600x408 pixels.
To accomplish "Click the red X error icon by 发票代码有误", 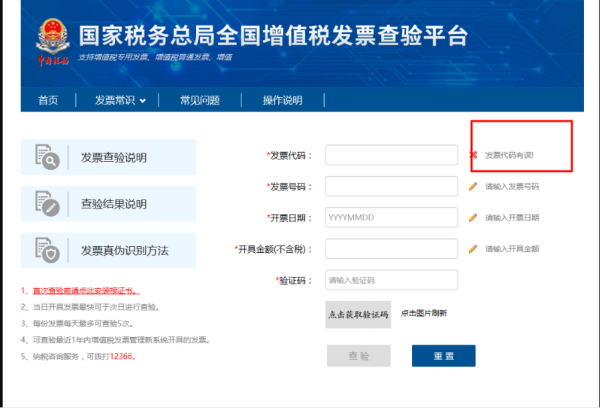I will pyautogui.click(x=473, y=155).
